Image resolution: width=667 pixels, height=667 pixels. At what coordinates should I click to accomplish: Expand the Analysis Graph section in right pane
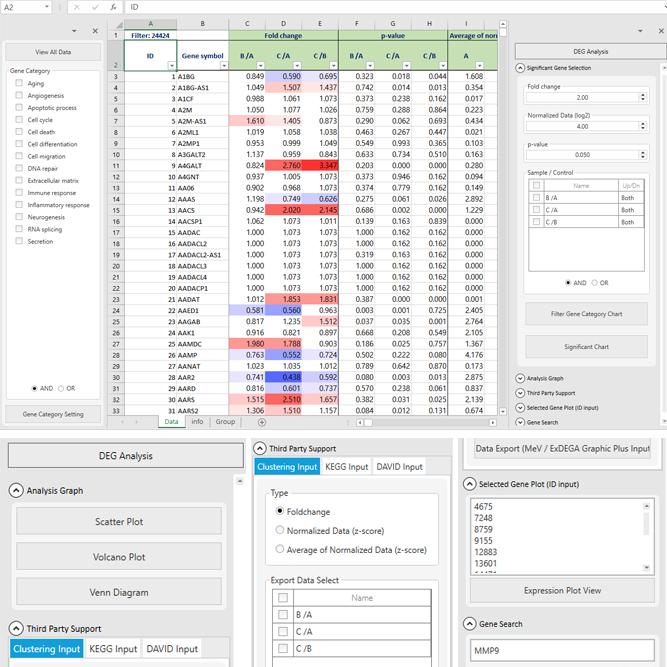[520, 378]
